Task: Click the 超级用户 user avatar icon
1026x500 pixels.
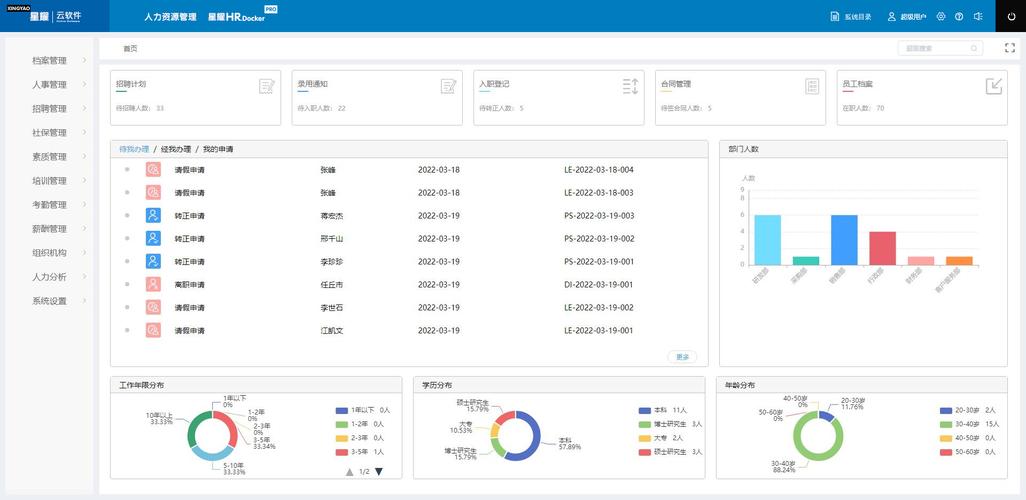Action: tap(891, 16)
